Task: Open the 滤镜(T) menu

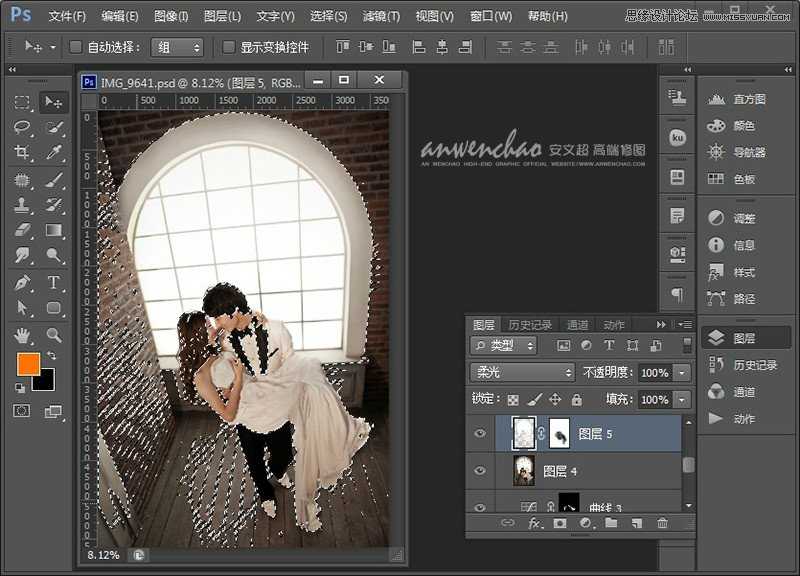Action: click(x=380, y=16)
